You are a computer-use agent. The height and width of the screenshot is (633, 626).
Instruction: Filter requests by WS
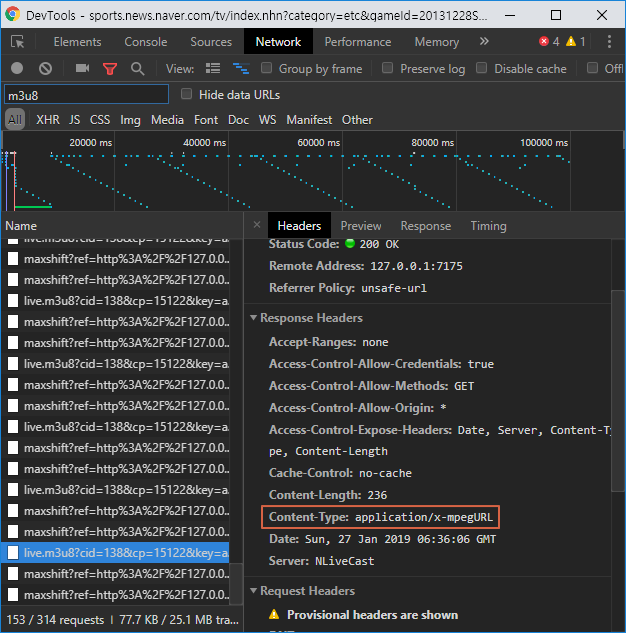[267, 120]
